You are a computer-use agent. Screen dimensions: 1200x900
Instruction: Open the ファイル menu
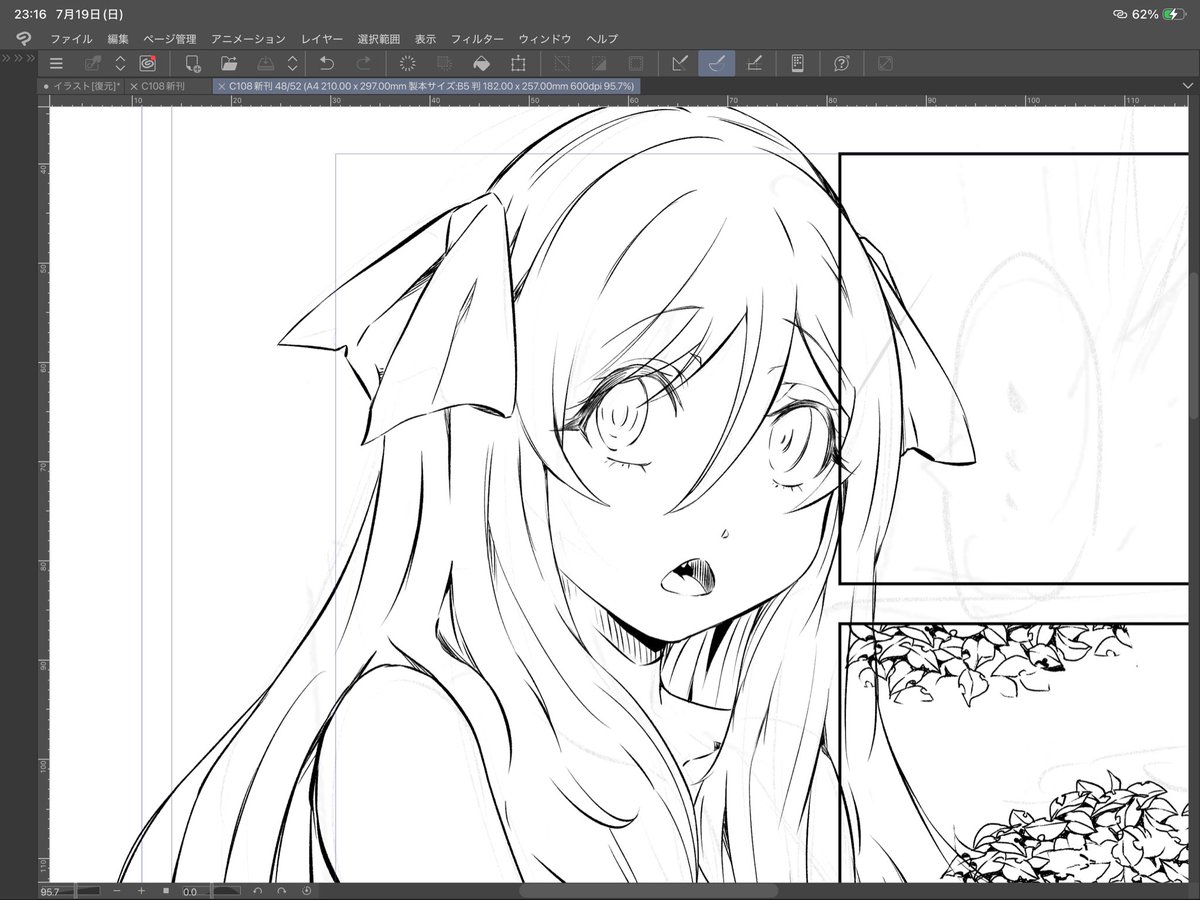pos(71,39)
